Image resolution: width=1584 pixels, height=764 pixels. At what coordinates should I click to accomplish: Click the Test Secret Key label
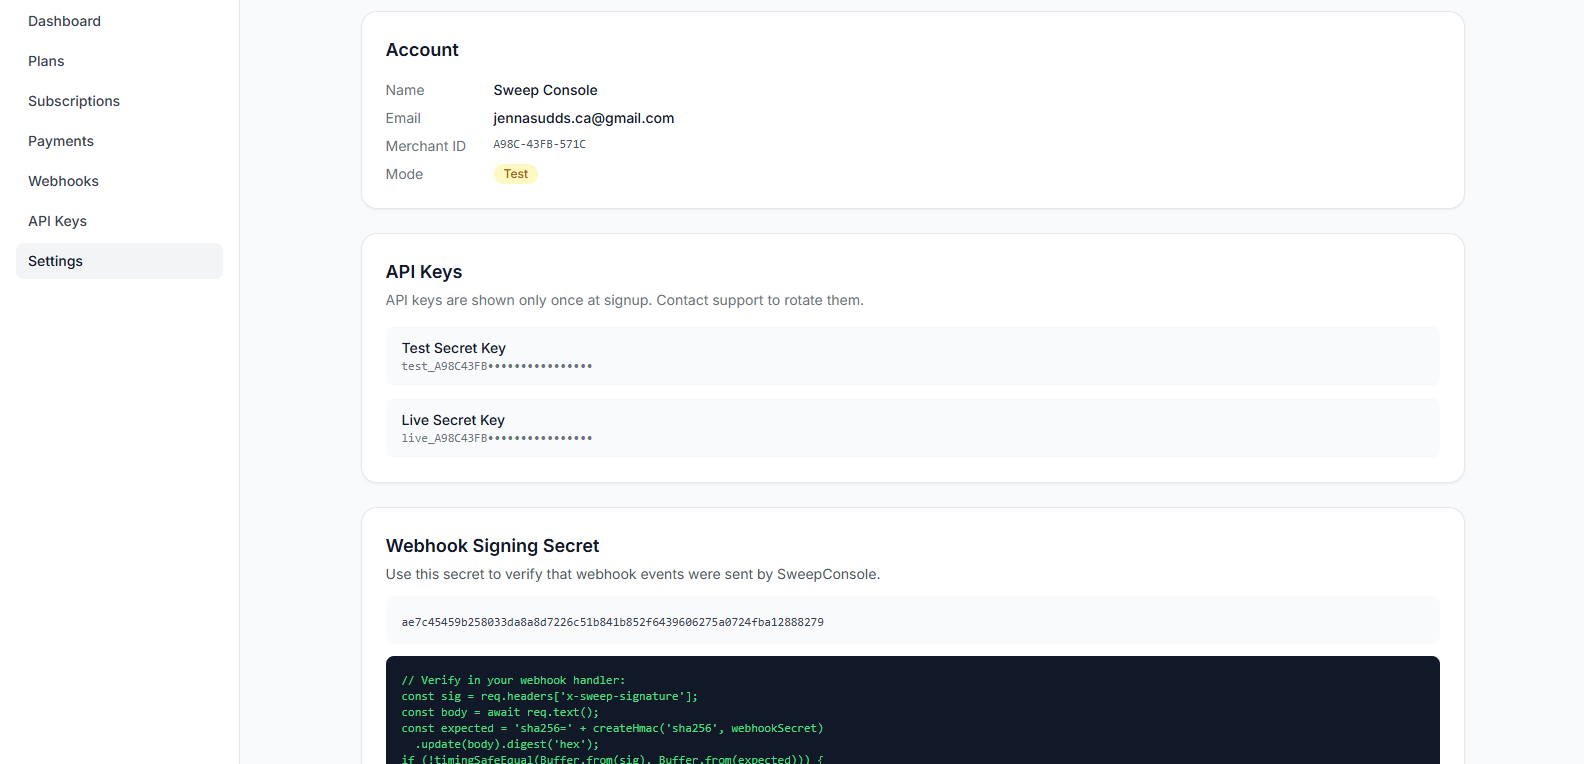[x=454, y=348]
